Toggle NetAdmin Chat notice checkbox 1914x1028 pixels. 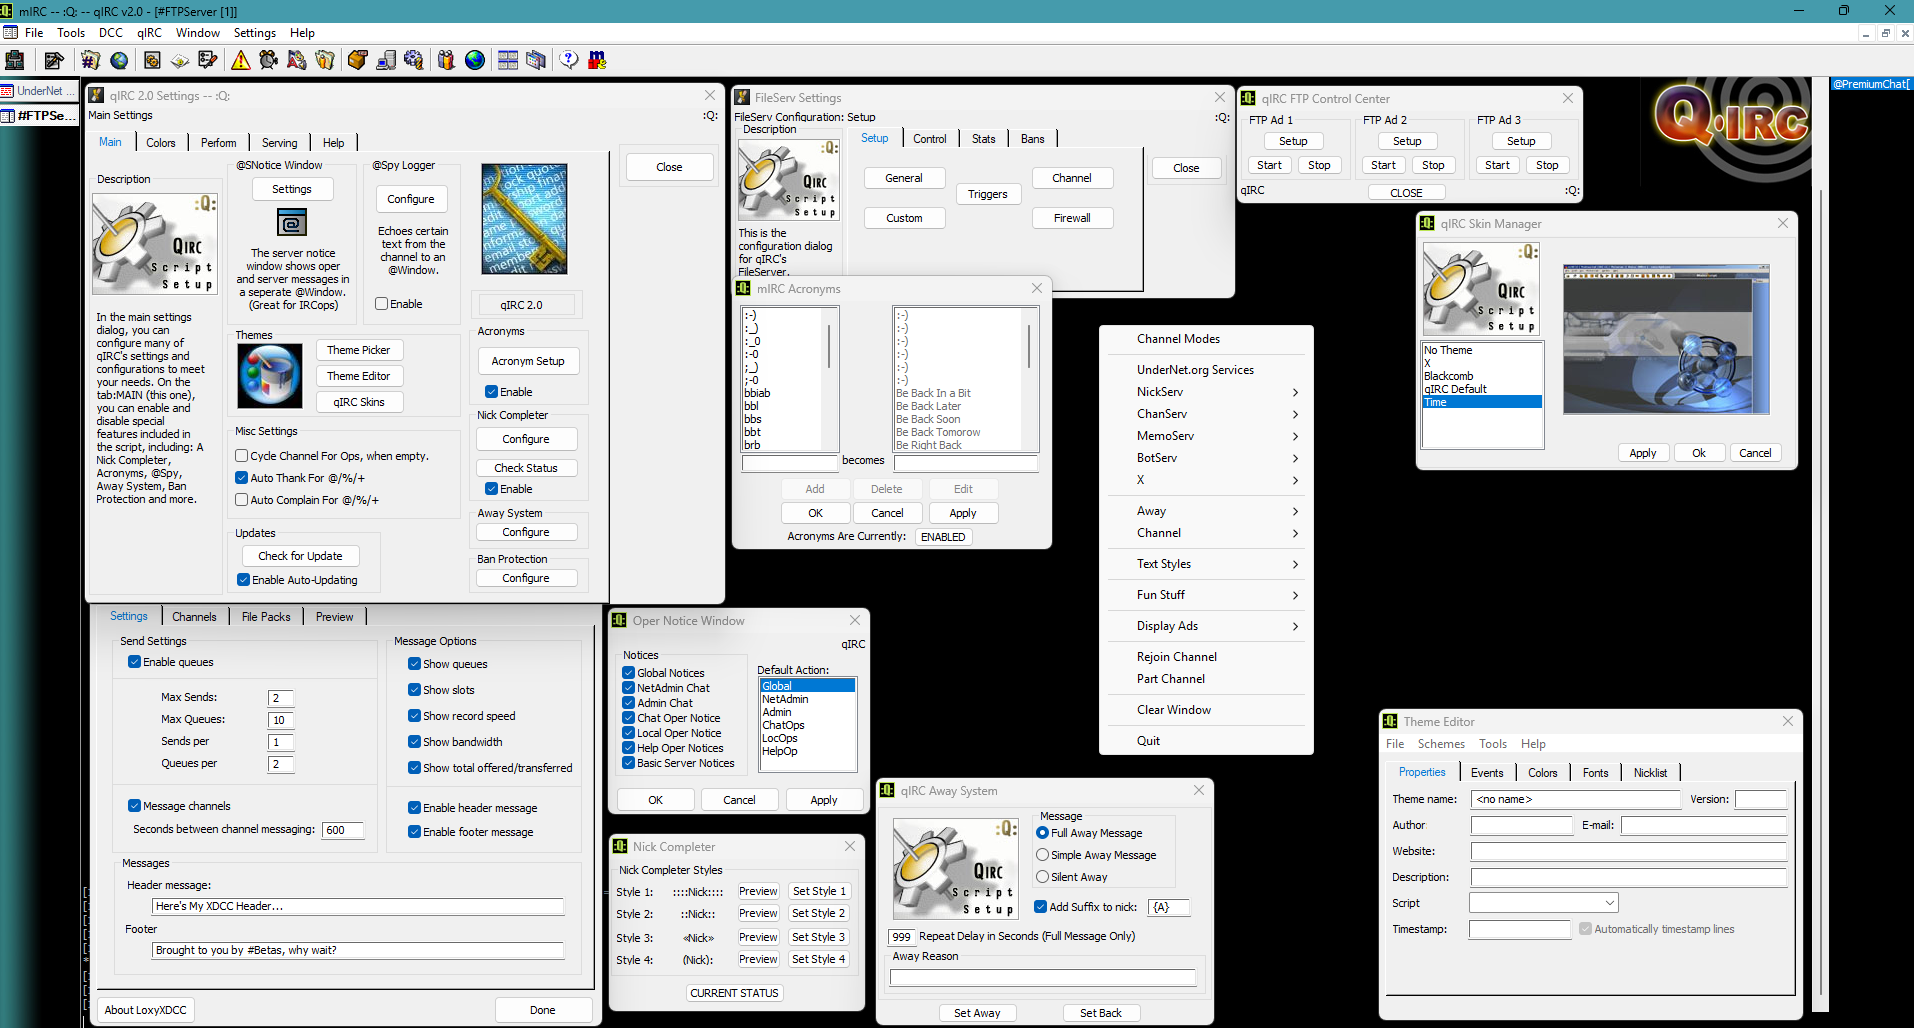629,688
